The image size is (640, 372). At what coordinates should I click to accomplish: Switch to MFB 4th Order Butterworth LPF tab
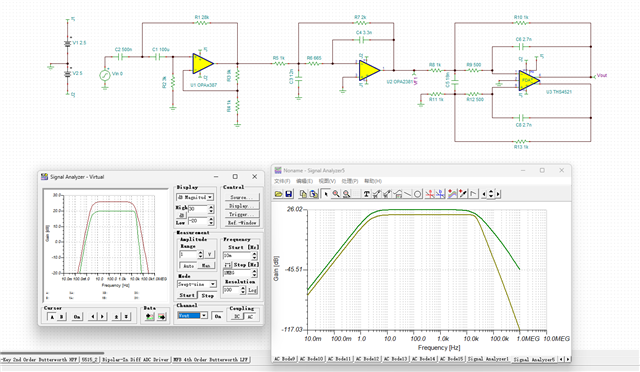pyautogui.click(x=211, y=360)
